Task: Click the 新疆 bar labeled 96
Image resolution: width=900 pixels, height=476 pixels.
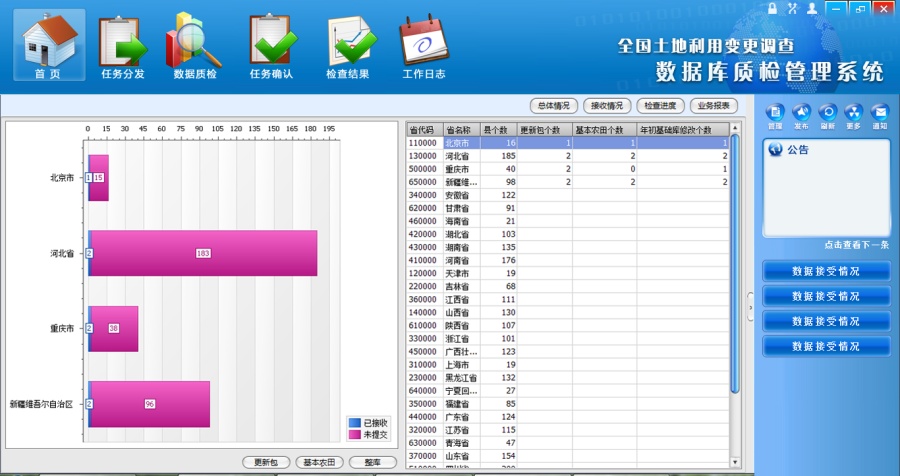Action: click(150, 404)
